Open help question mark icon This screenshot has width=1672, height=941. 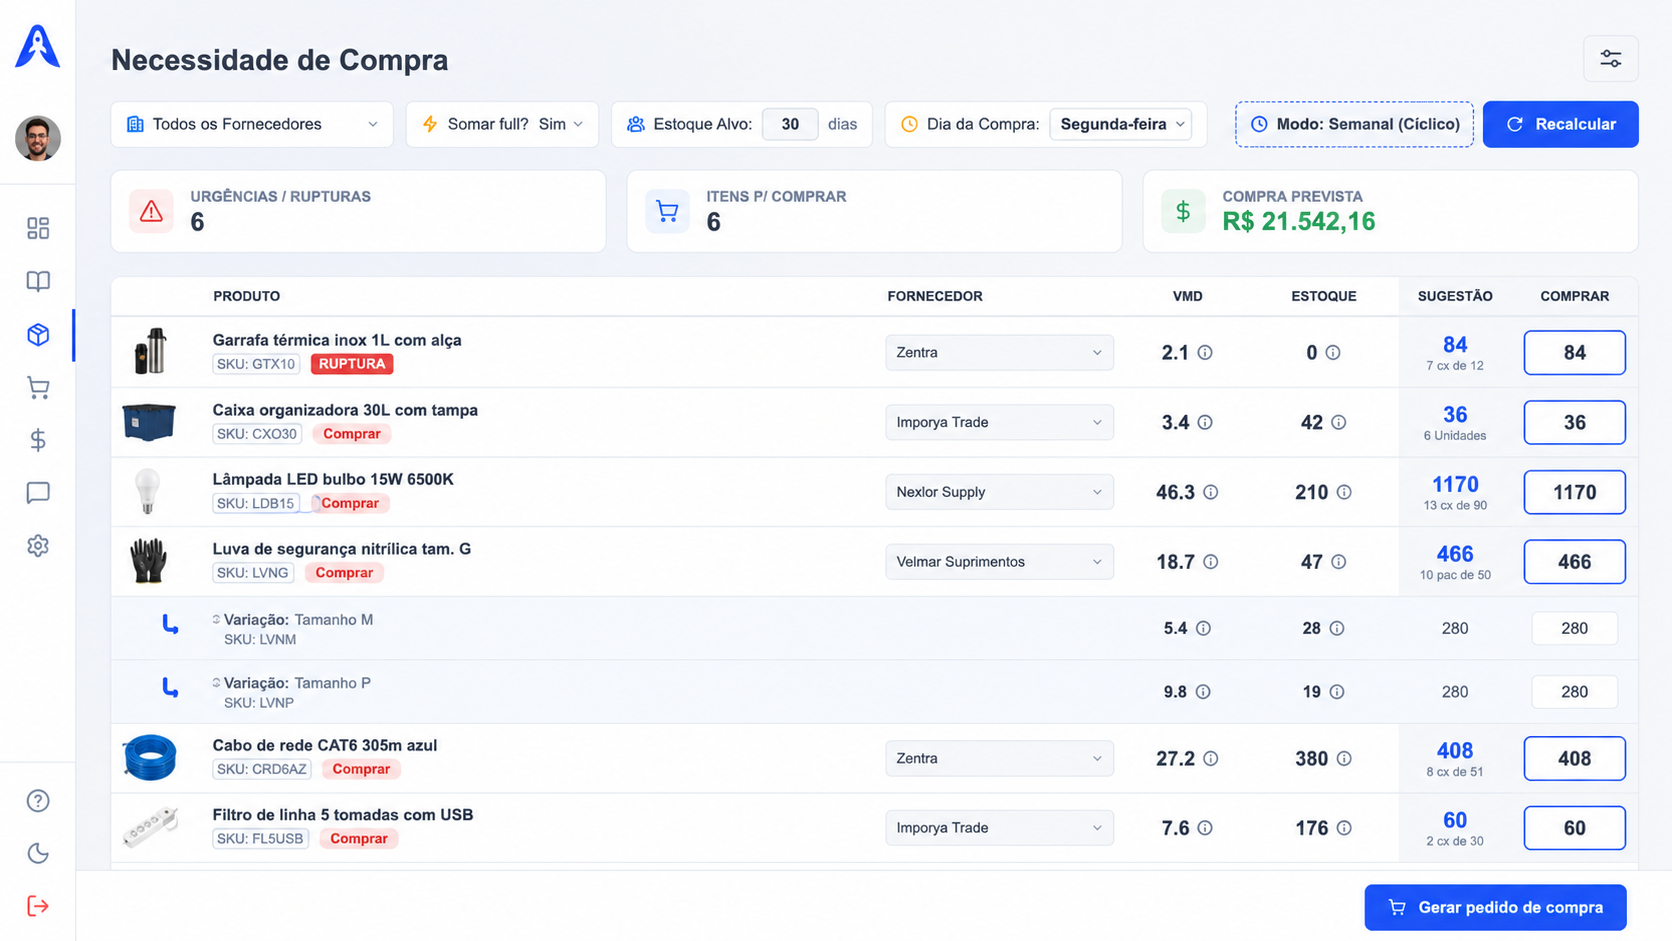coord(38,801)
